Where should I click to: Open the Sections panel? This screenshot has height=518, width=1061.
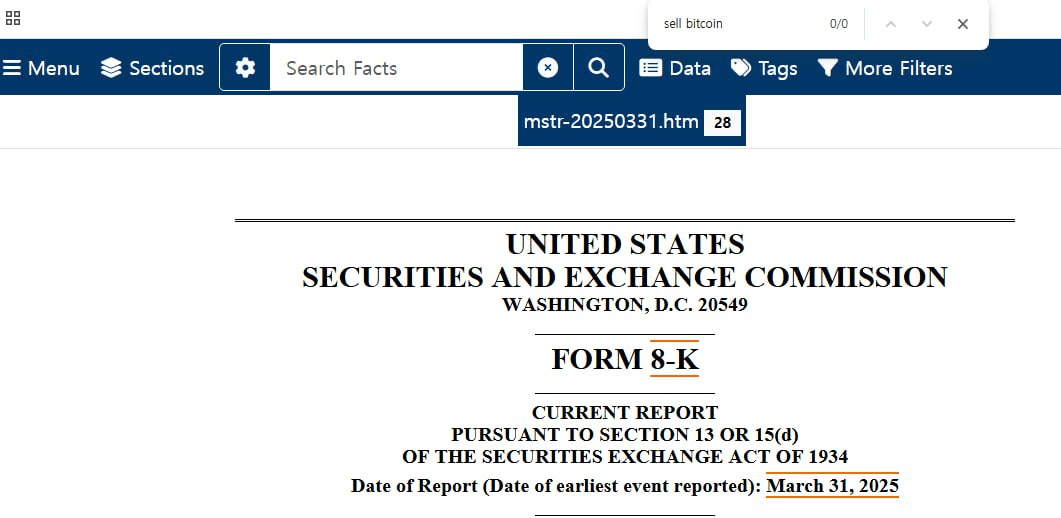coord(152,68)
